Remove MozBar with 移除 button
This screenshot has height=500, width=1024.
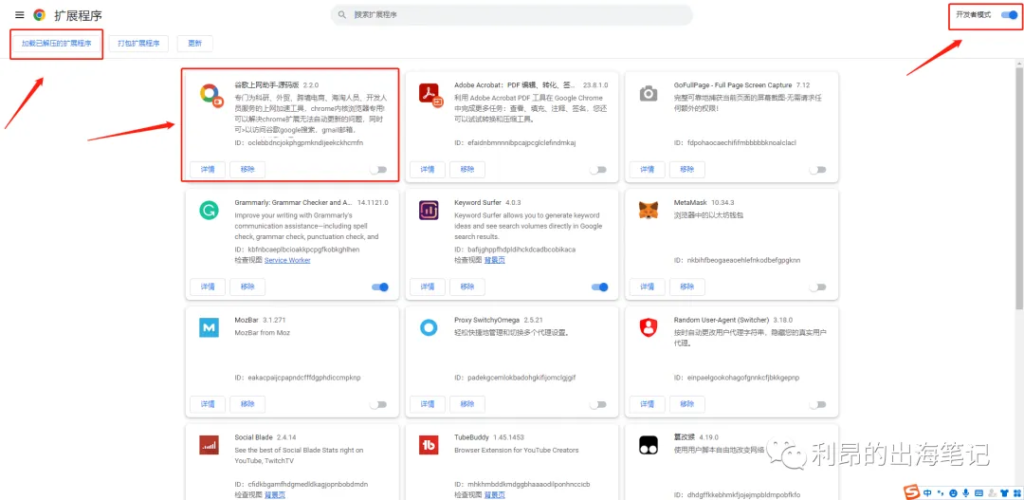point(248,404)
